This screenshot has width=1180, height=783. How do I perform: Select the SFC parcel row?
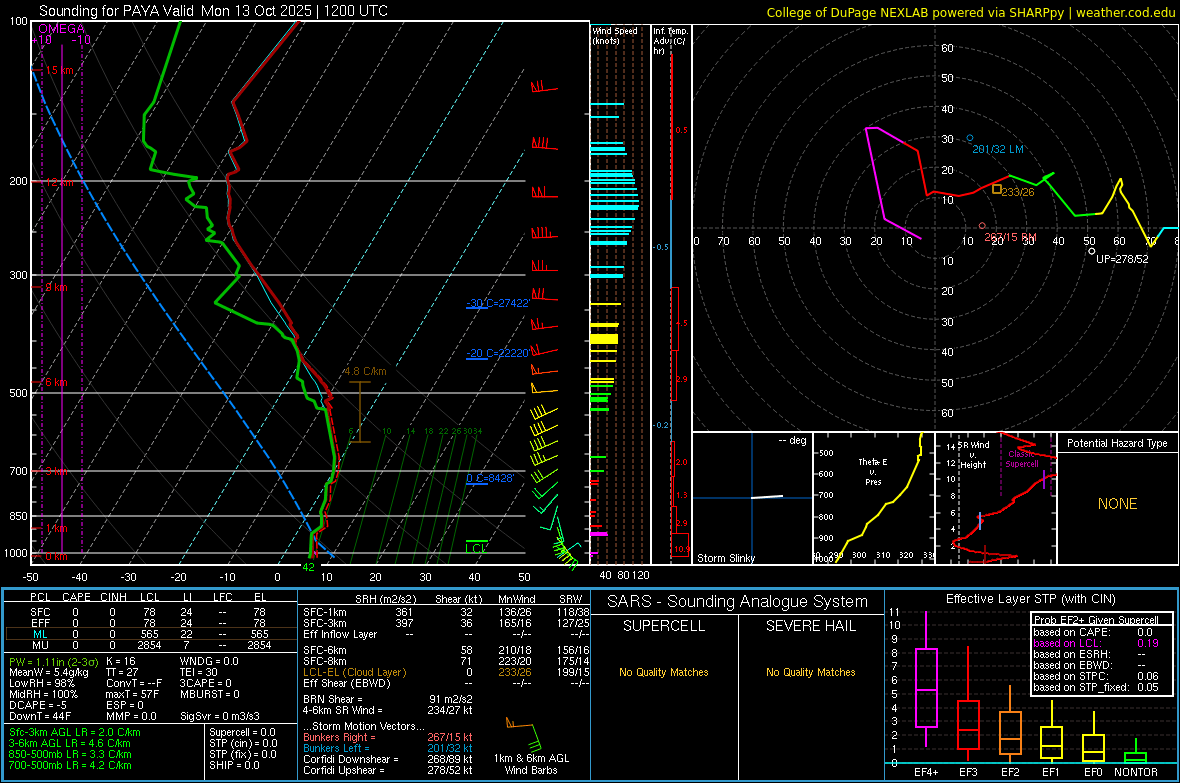click(149, 612)
